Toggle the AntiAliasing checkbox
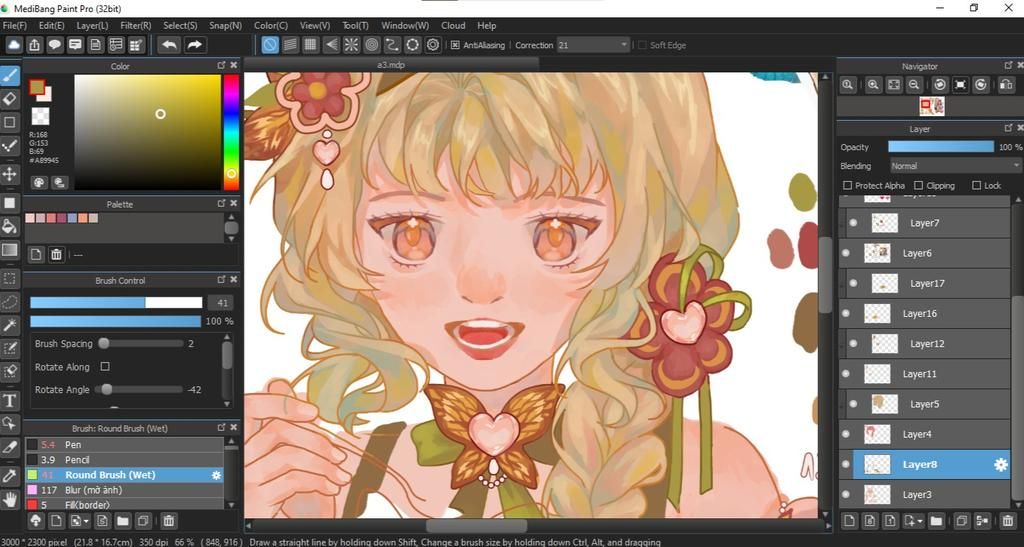1024x547 pixels. click(x=455, y=45)
